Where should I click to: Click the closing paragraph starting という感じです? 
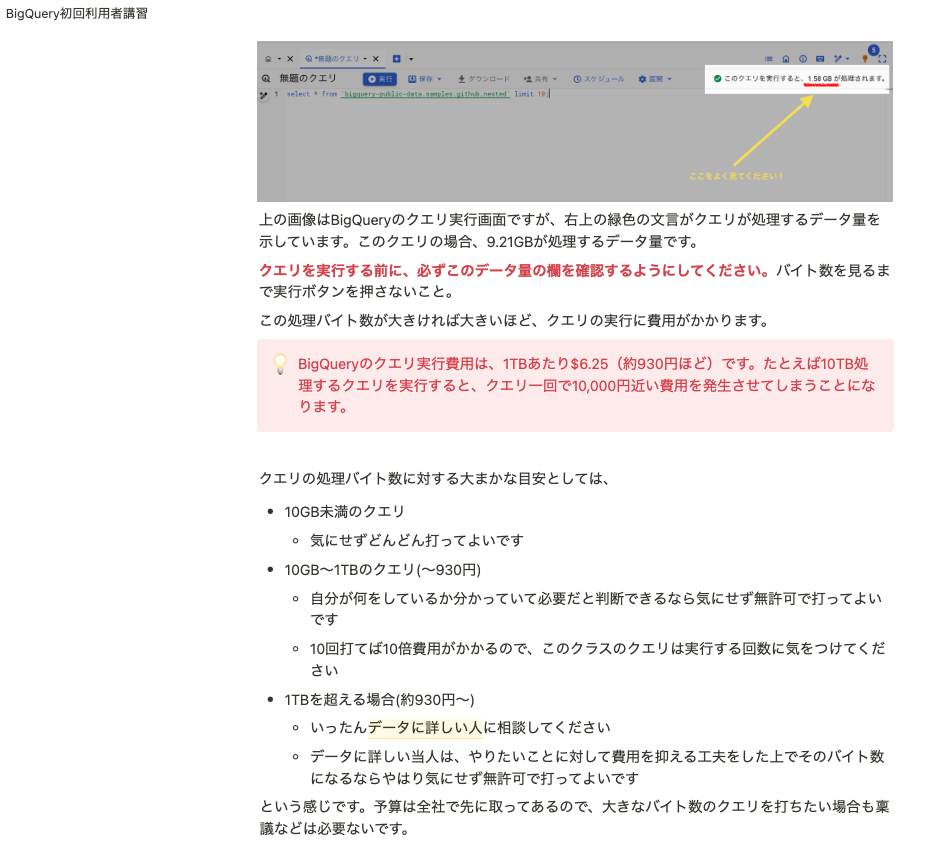[574, 817]
